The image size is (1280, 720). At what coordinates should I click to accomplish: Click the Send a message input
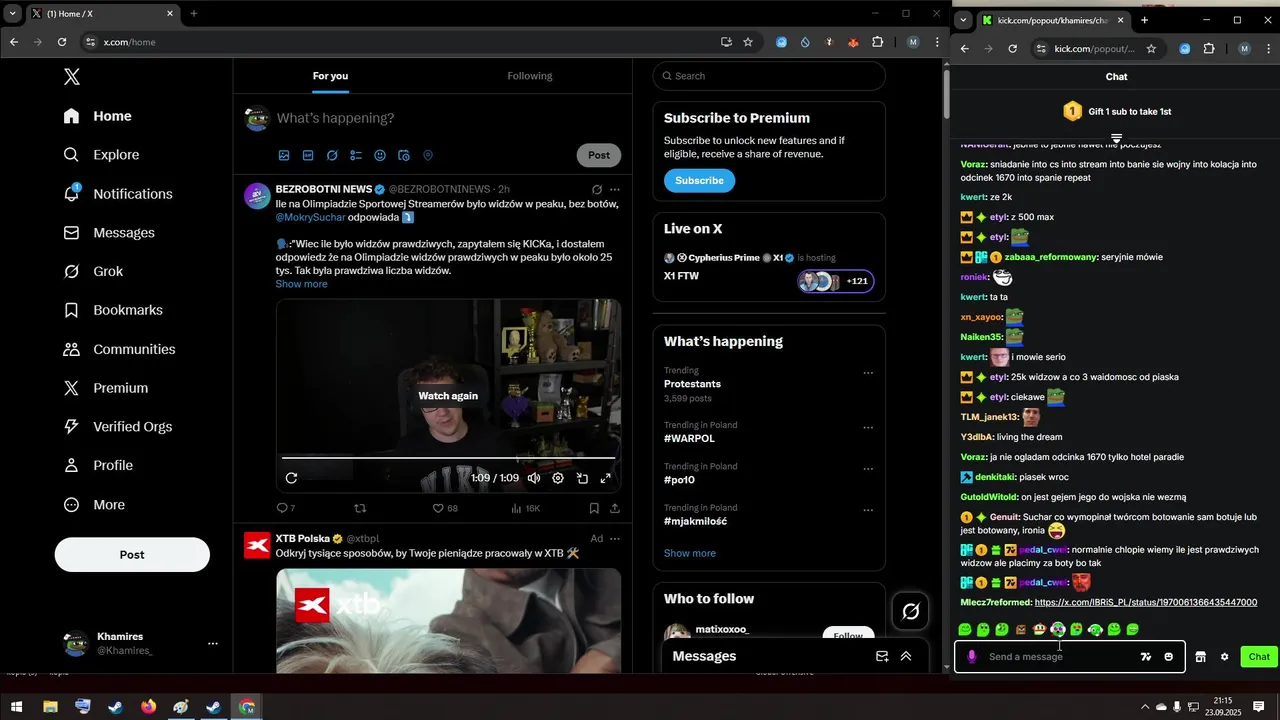tap(1059, 657)
